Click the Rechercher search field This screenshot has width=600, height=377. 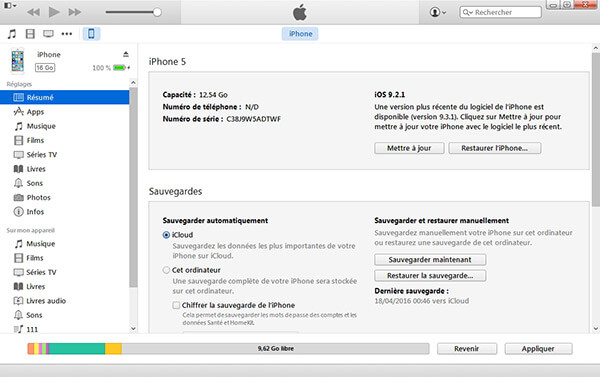click(501, 12)
